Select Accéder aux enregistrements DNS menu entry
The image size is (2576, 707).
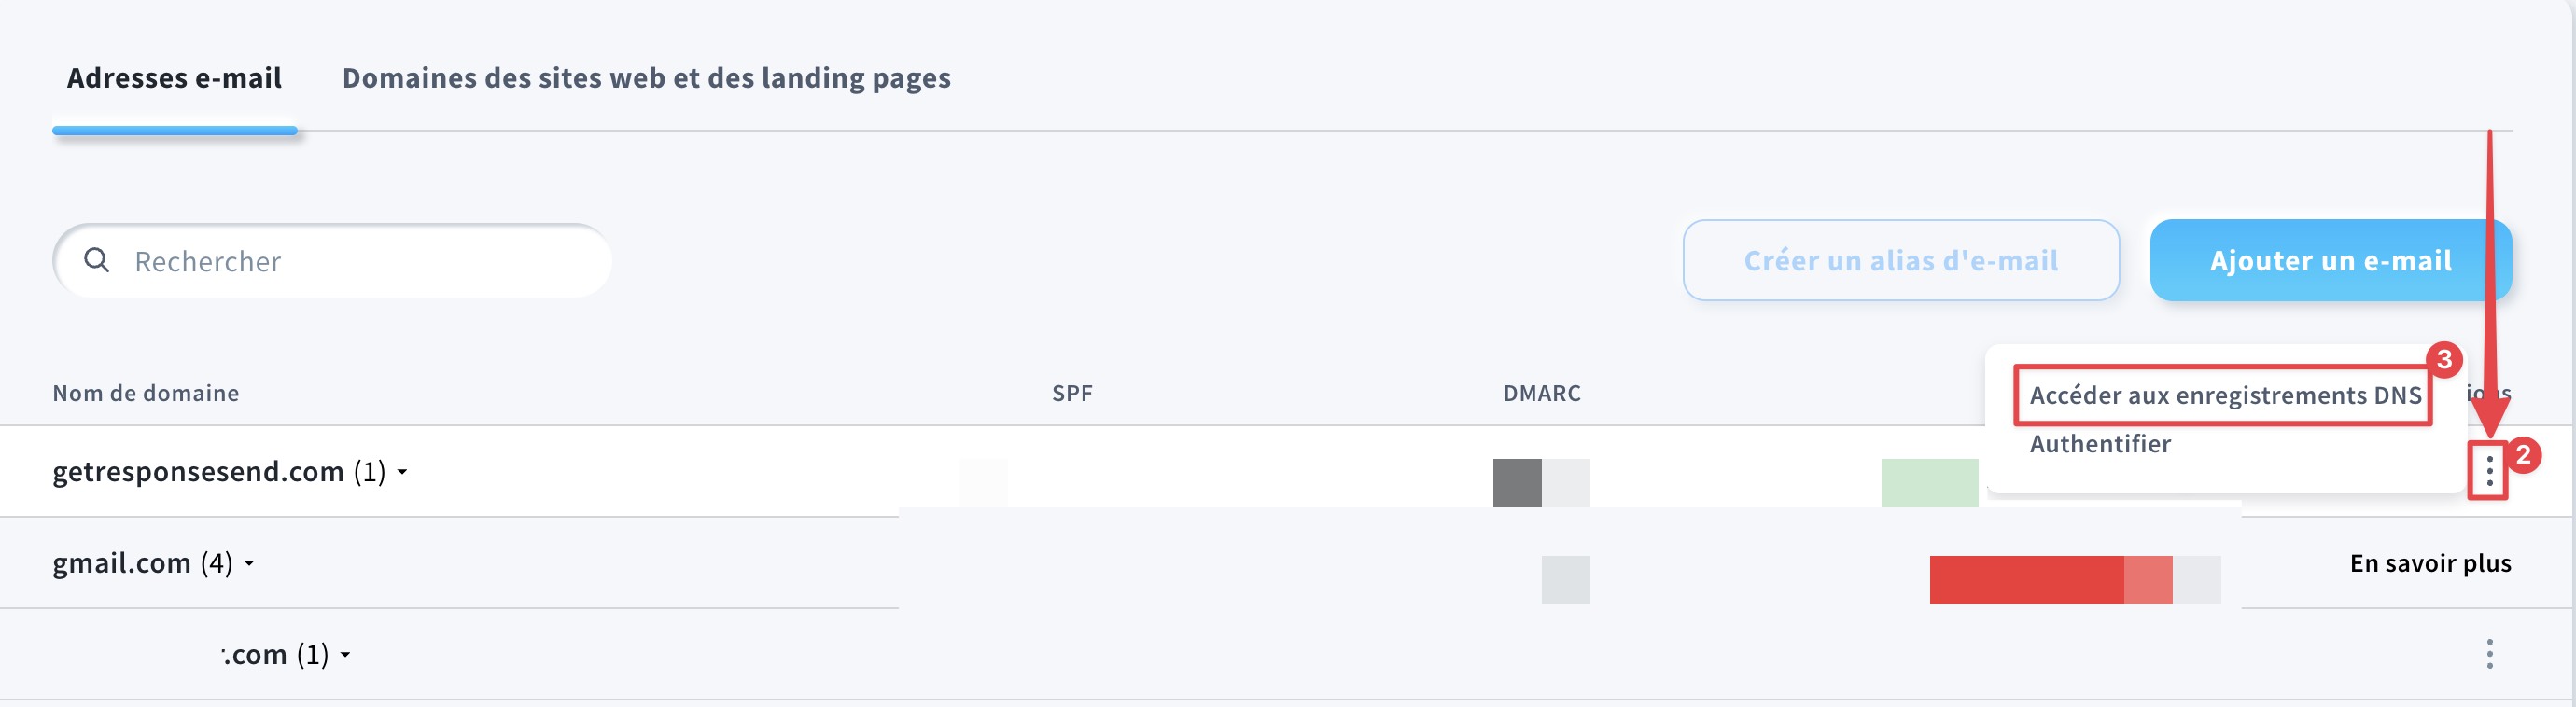[x=2225, y=395]
